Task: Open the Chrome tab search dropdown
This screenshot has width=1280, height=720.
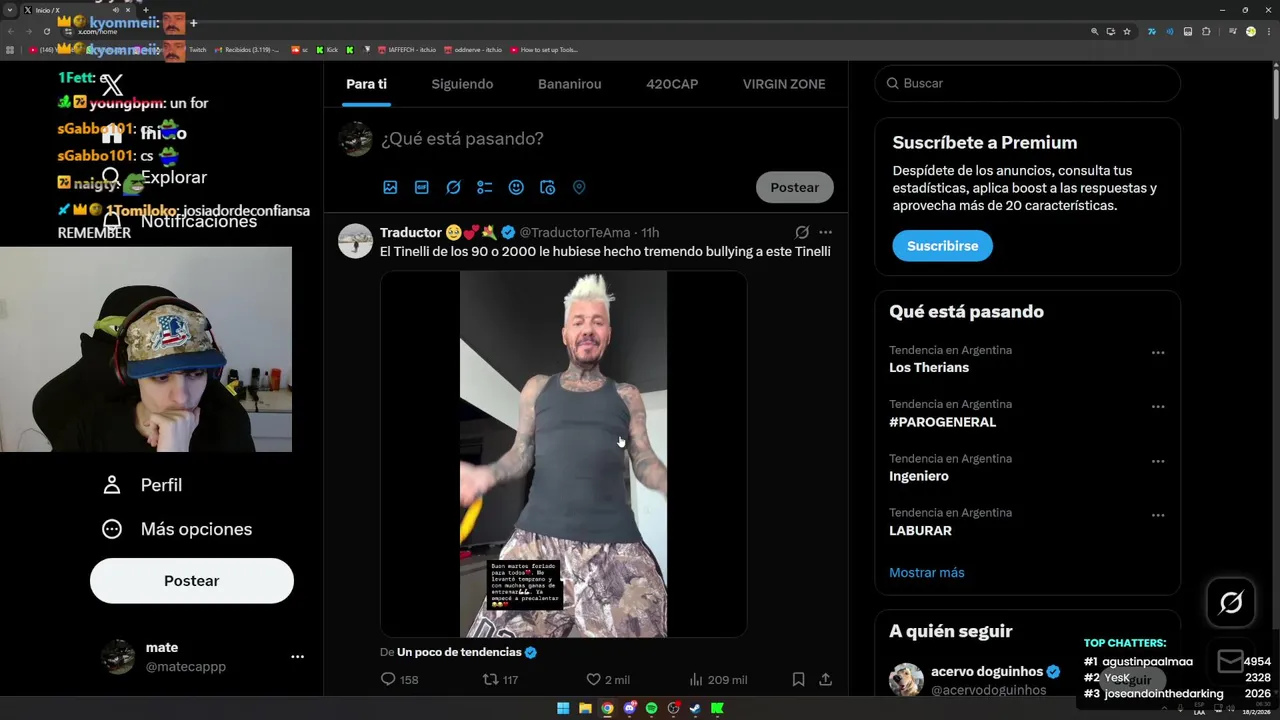Action: [9, 10]
